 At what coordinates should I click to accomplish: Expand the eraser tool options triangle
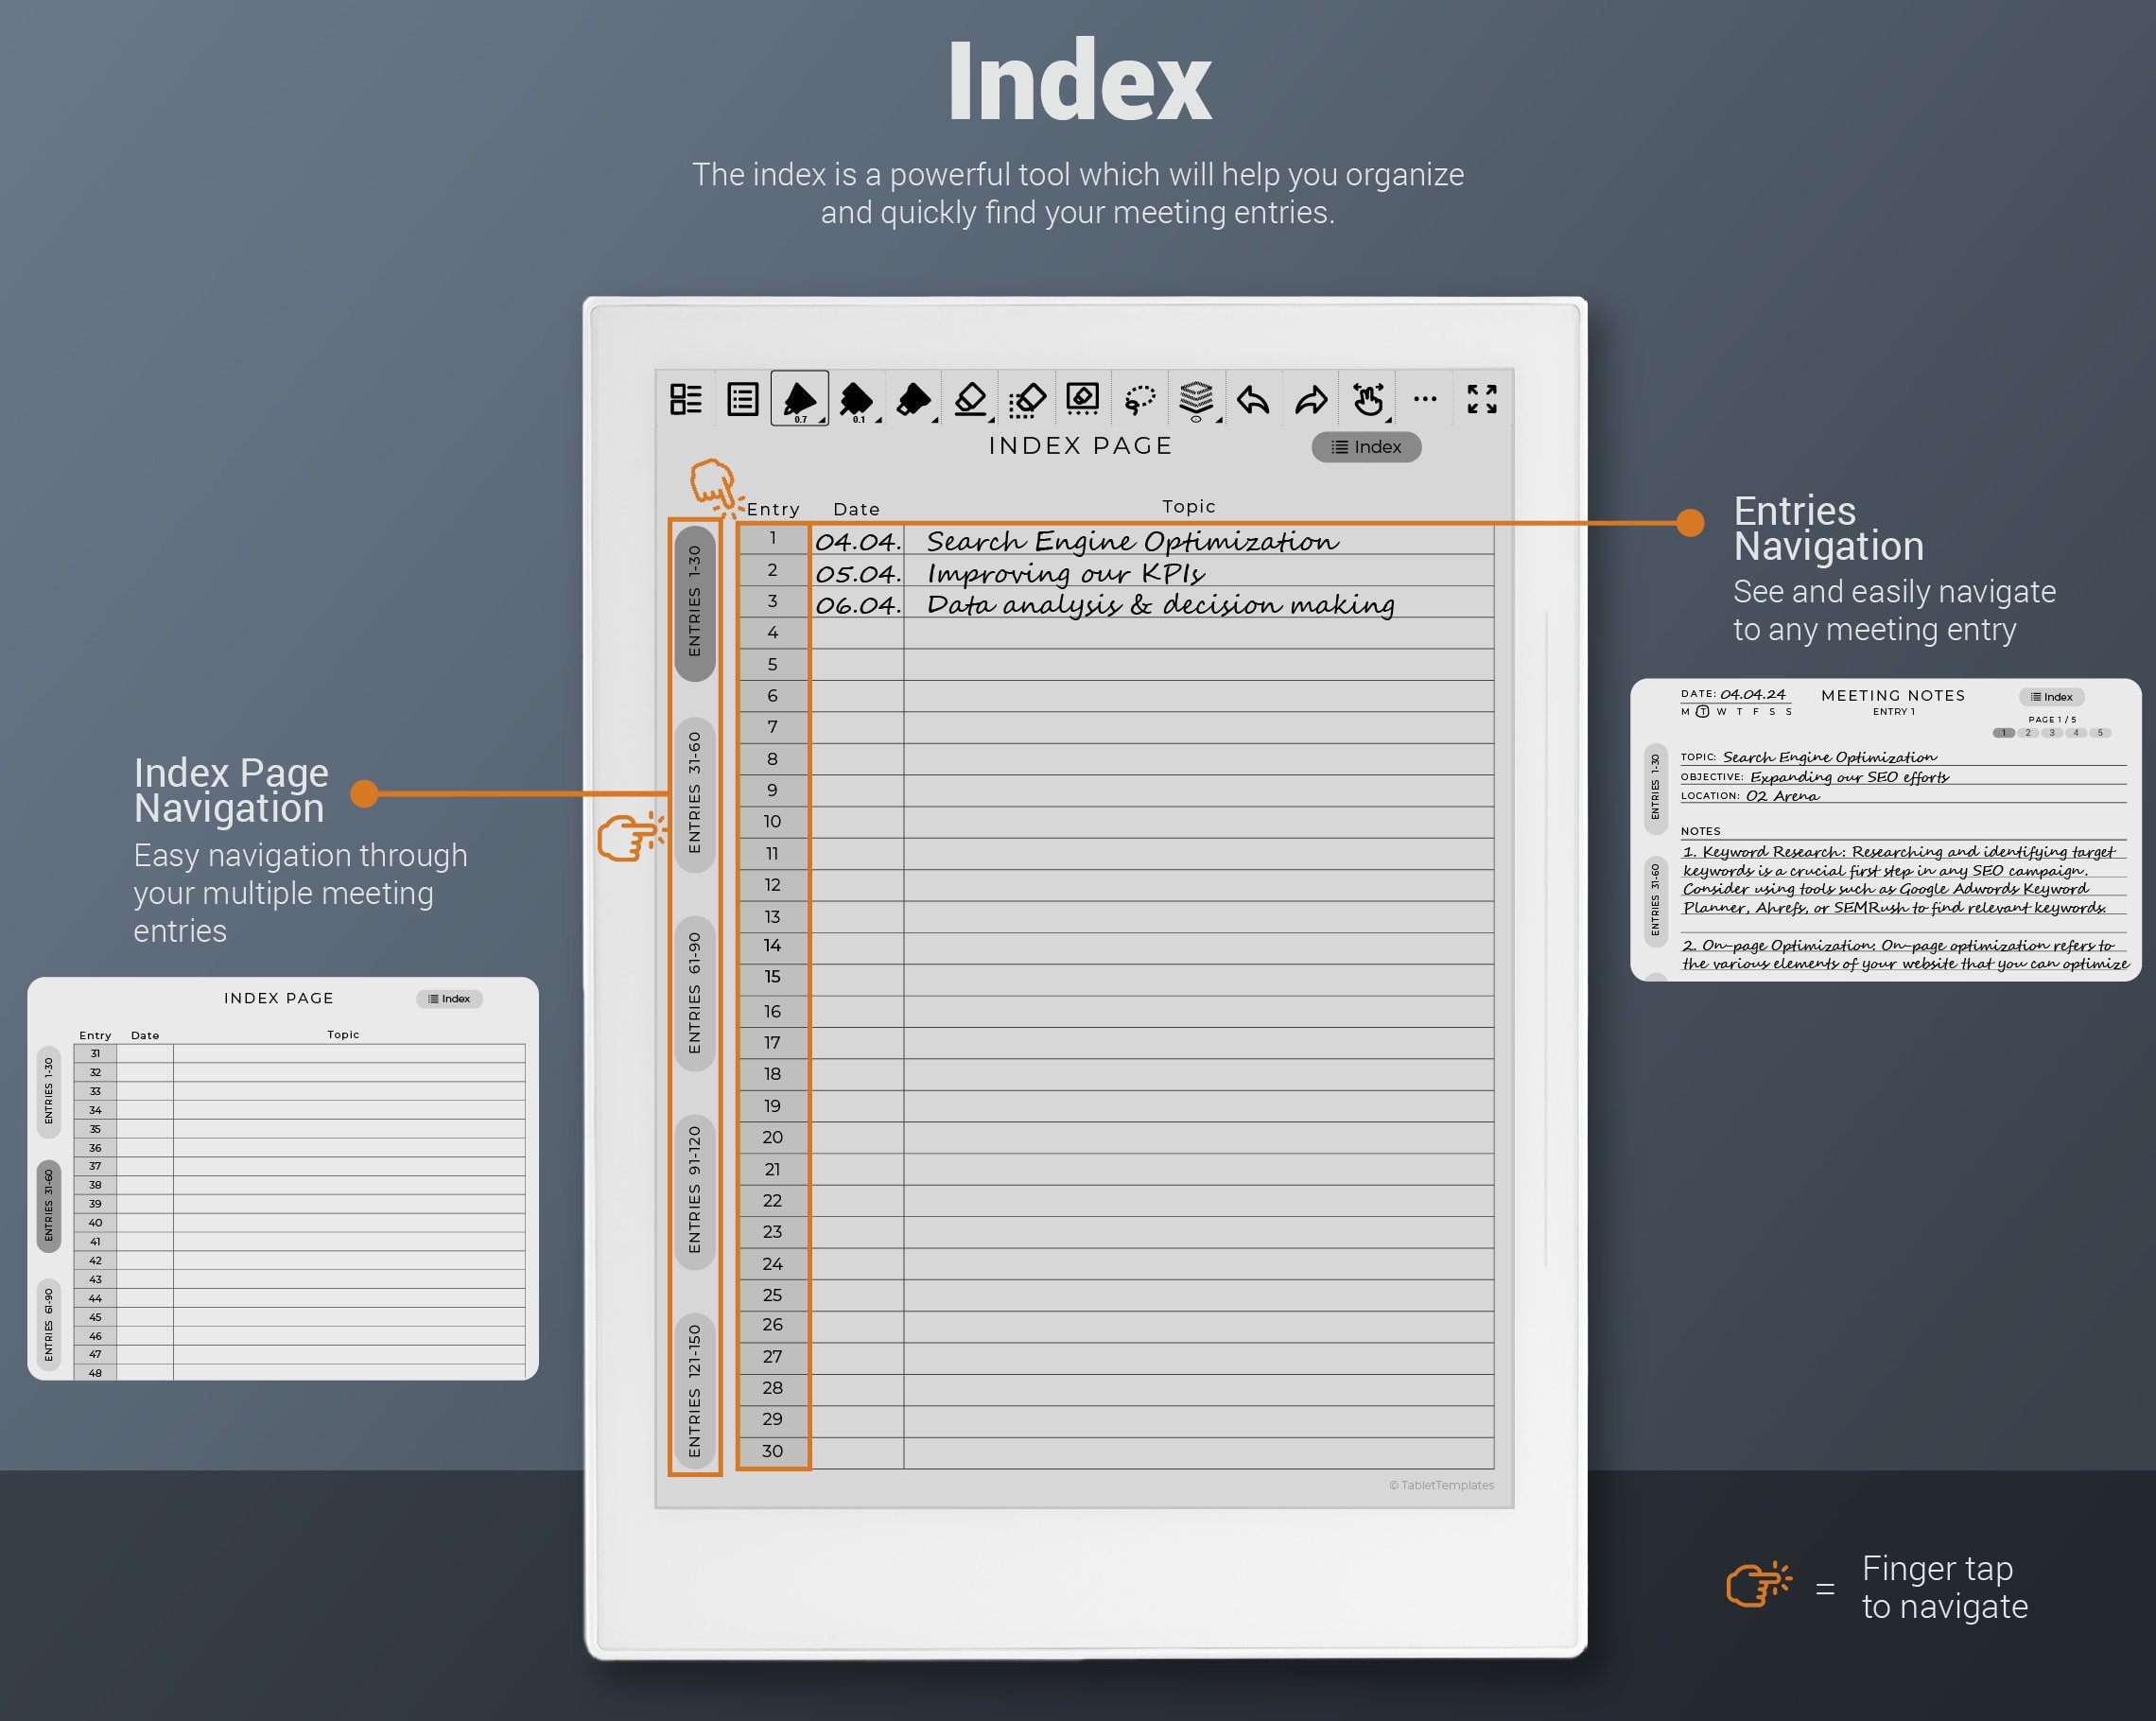point(993,420)
